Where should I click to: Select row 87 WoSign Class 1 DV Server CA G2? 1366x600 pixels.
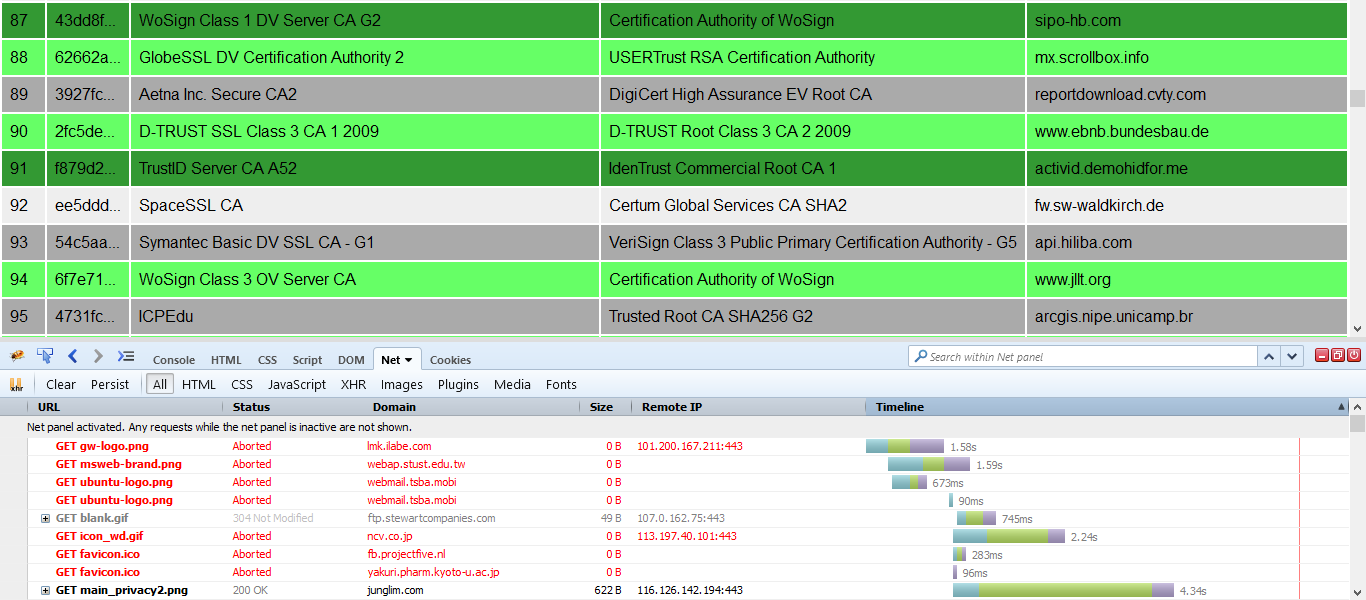pos(674,20)
